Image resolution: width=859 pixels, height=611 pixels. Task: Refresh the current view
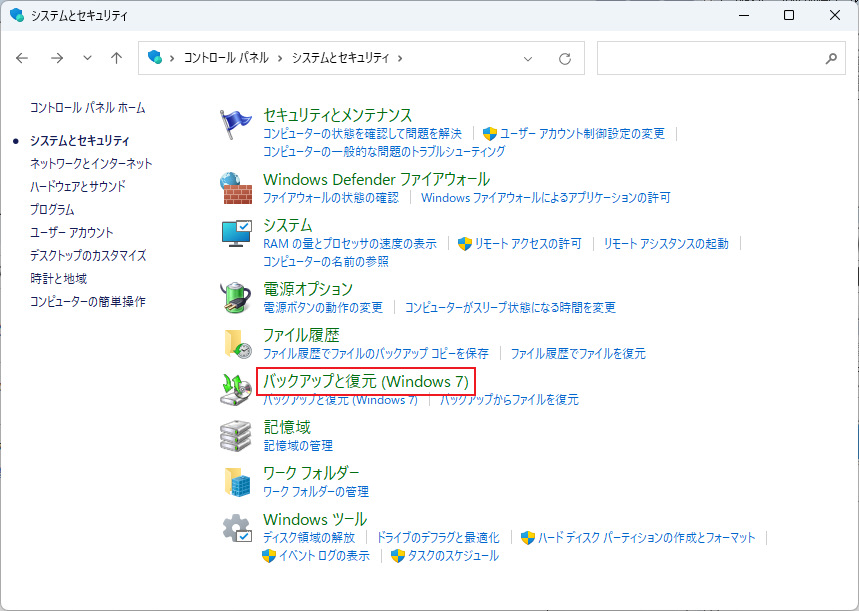tap(565, 58)
